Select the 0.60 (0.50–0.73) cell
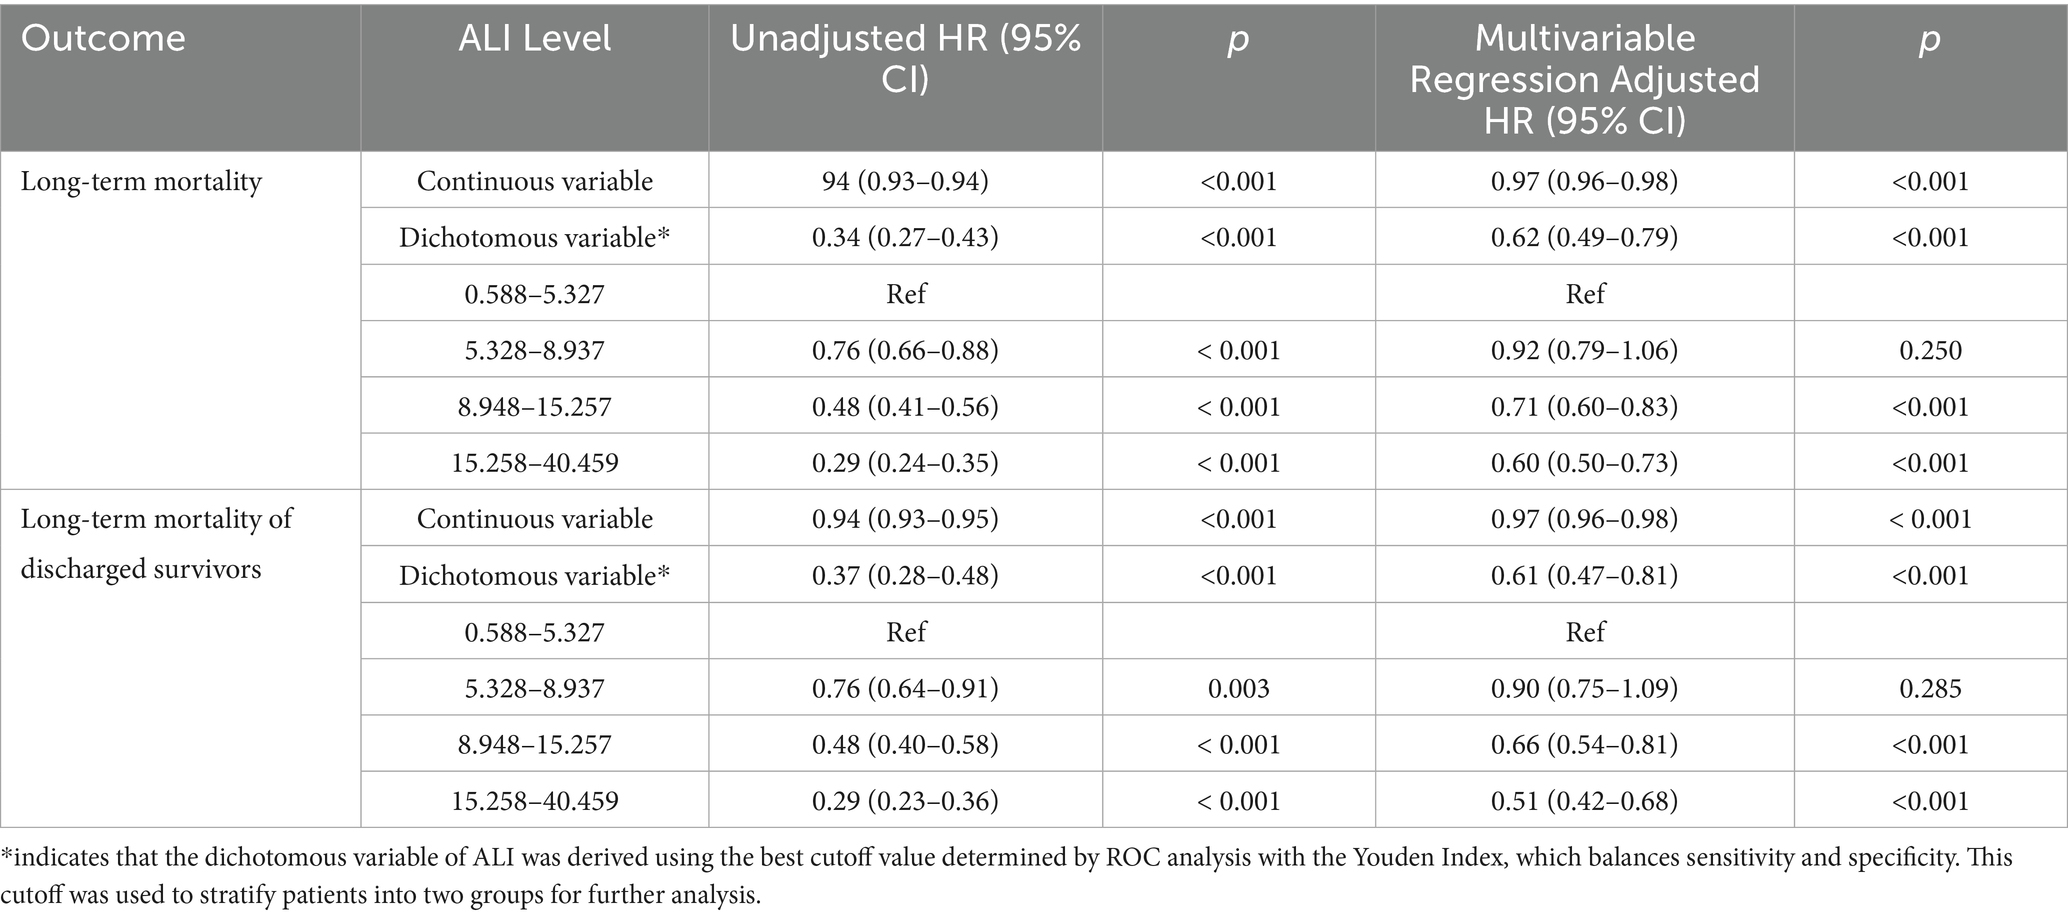Viewport: 2068px width, 917px height. pos(1584,463)
